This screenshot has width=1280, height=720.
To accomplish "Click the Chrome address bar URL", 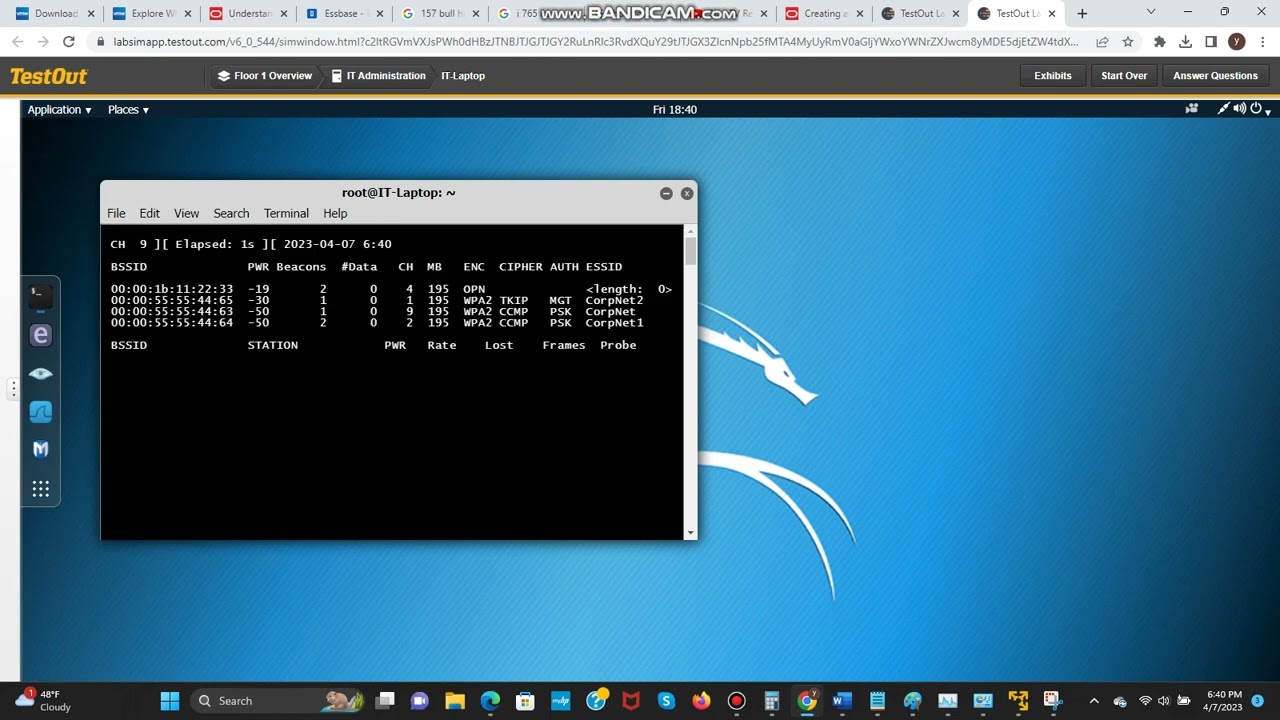I will tap(597, 42).
